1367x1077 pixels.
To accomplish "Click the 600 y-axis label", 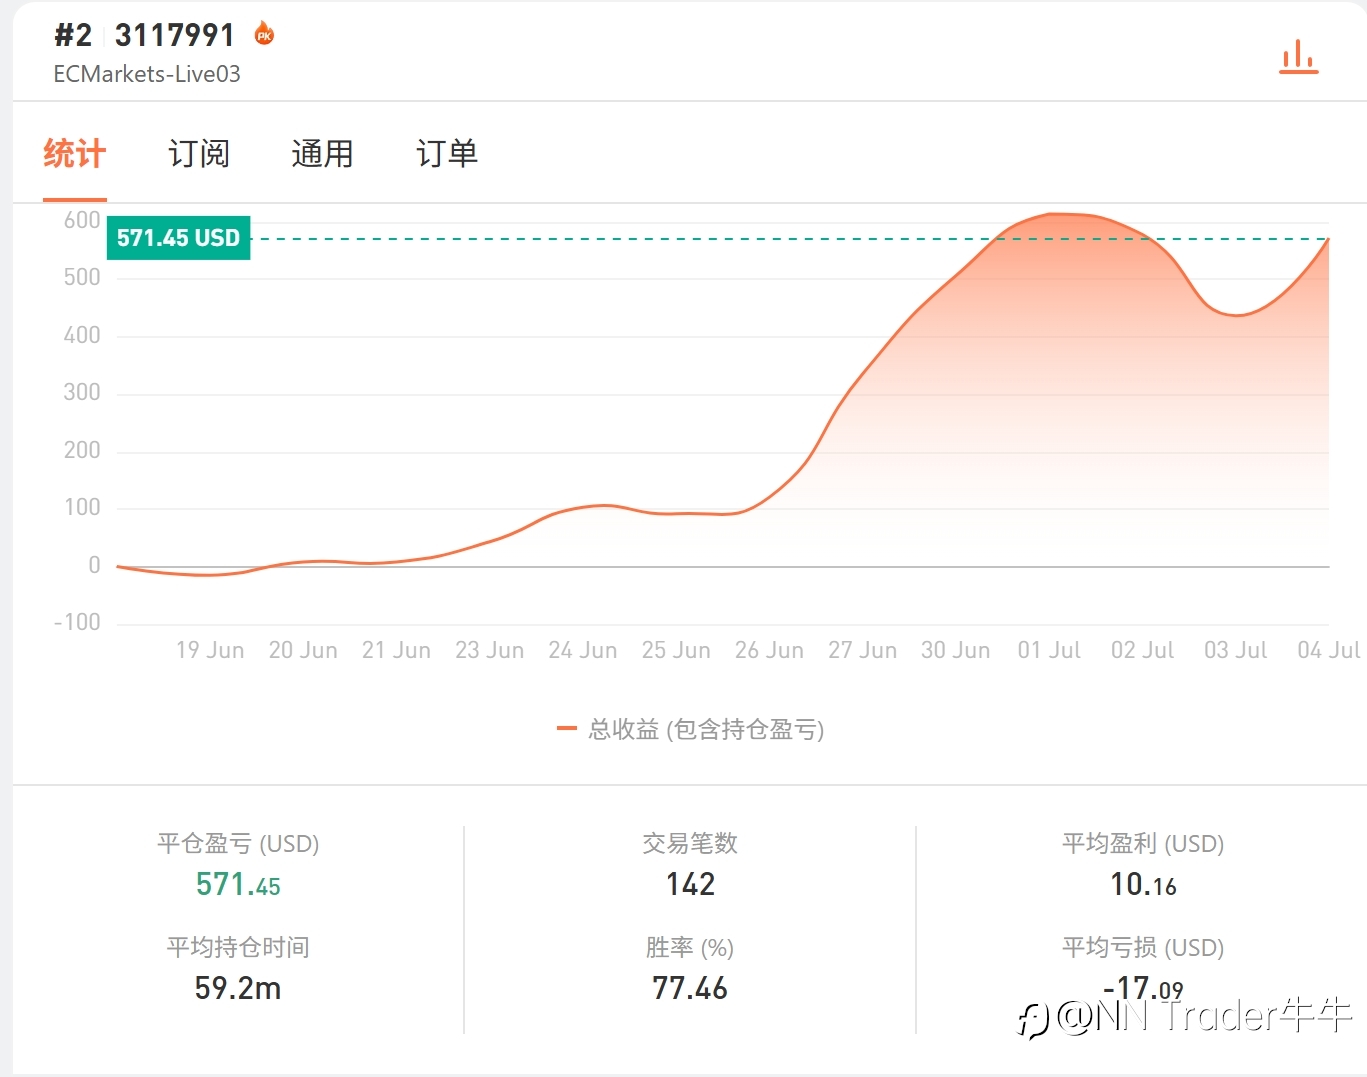I will (x=82, y=220).
